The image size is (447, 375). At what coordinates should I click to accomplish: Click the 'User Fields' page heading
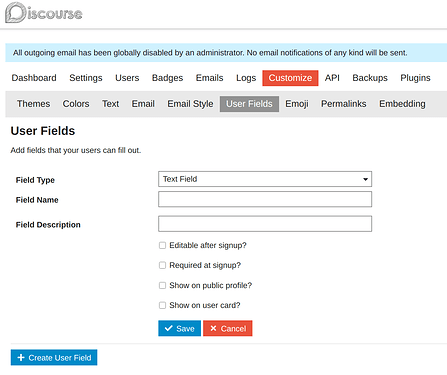click(x=43, y=131)
